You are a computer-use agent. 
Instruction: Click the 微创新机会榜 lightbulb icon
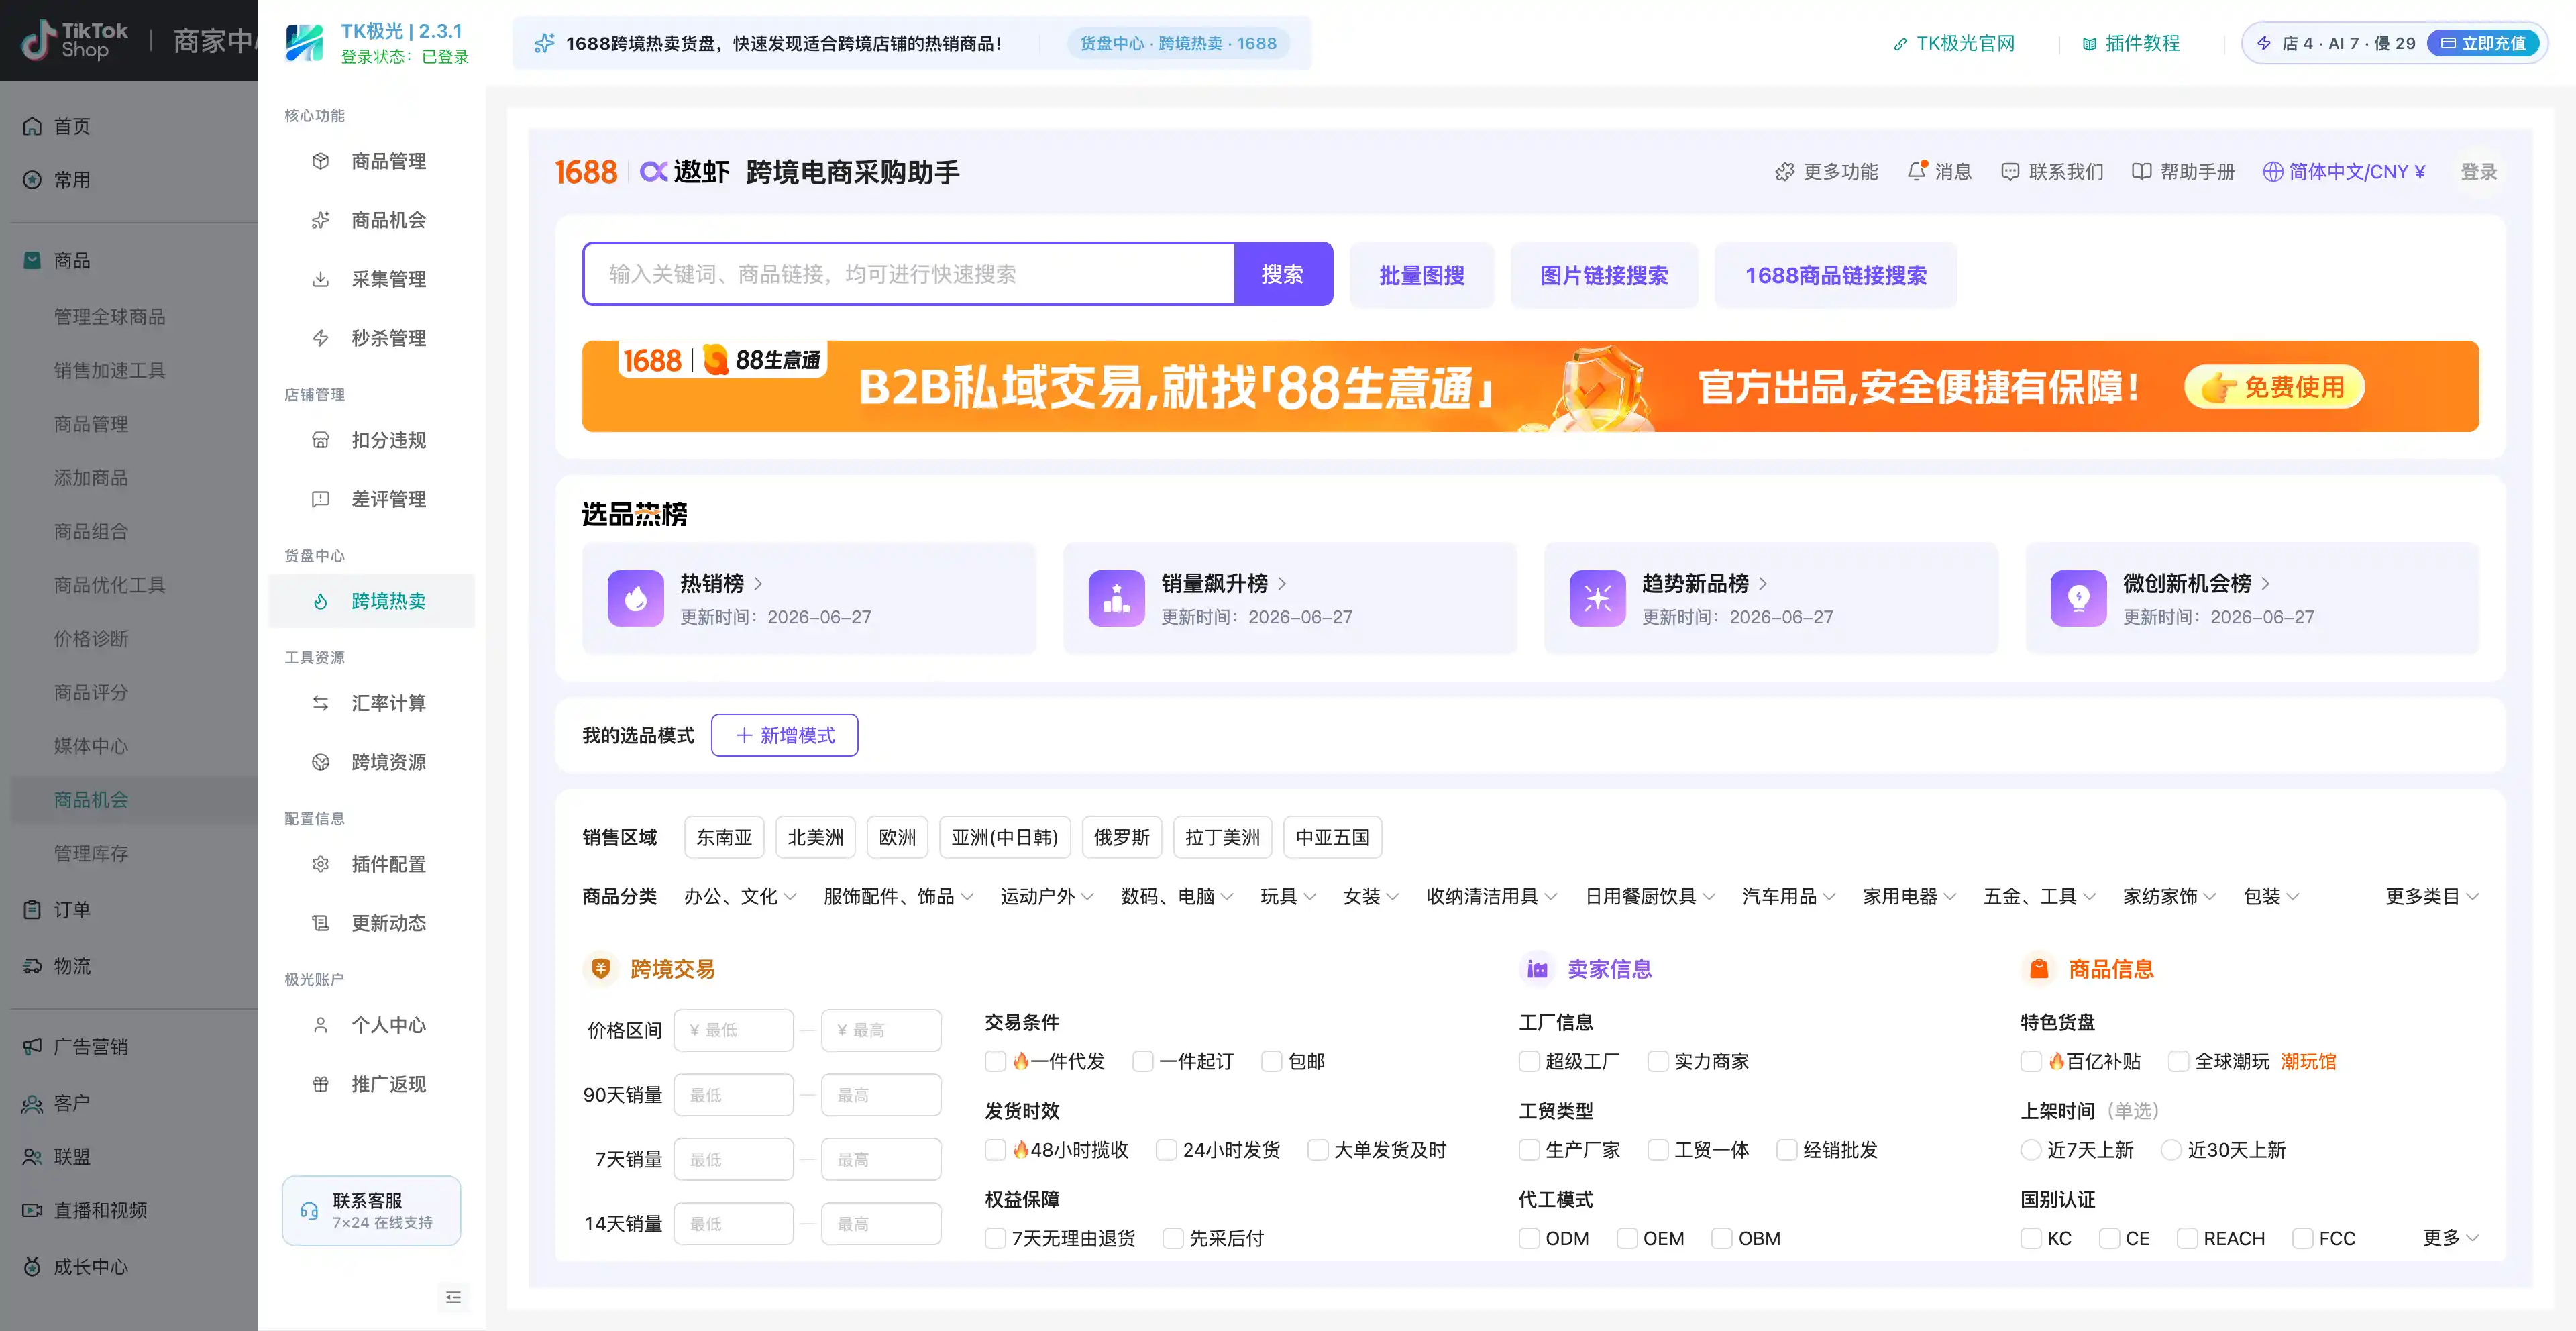[2078, 598]
